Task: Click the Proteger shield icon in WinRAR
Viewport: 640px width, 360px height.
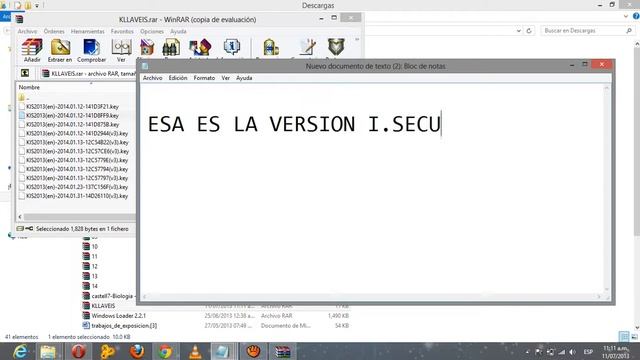Action: click(336, 48)
